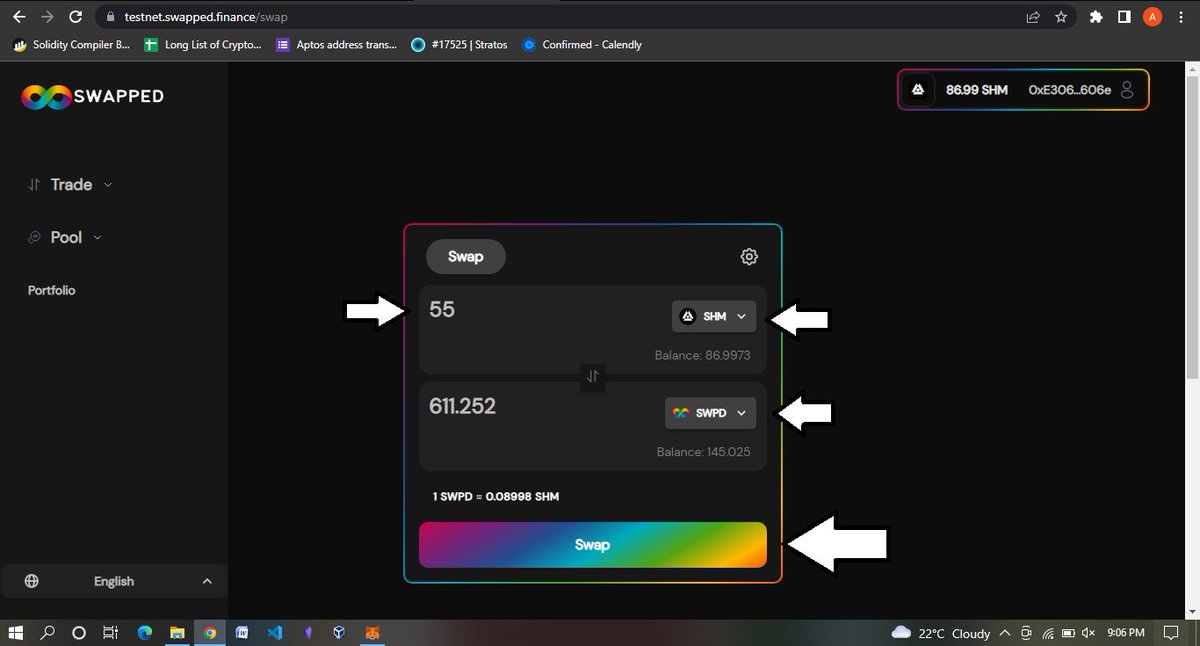Open the #17525 Stratos bookmark
Image resolution: width=1200 pixels, height=646 pixels.
coord(461,45)
